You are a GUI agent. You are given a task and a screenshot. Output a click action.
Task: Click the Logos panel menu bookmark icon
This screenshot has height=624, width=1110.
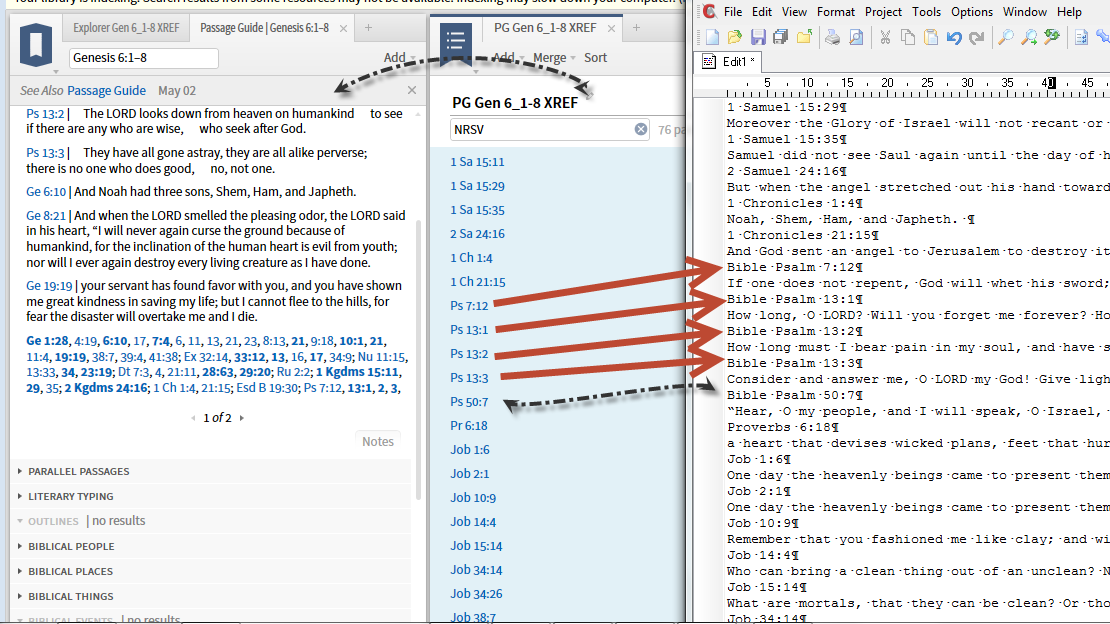point(36,45)
